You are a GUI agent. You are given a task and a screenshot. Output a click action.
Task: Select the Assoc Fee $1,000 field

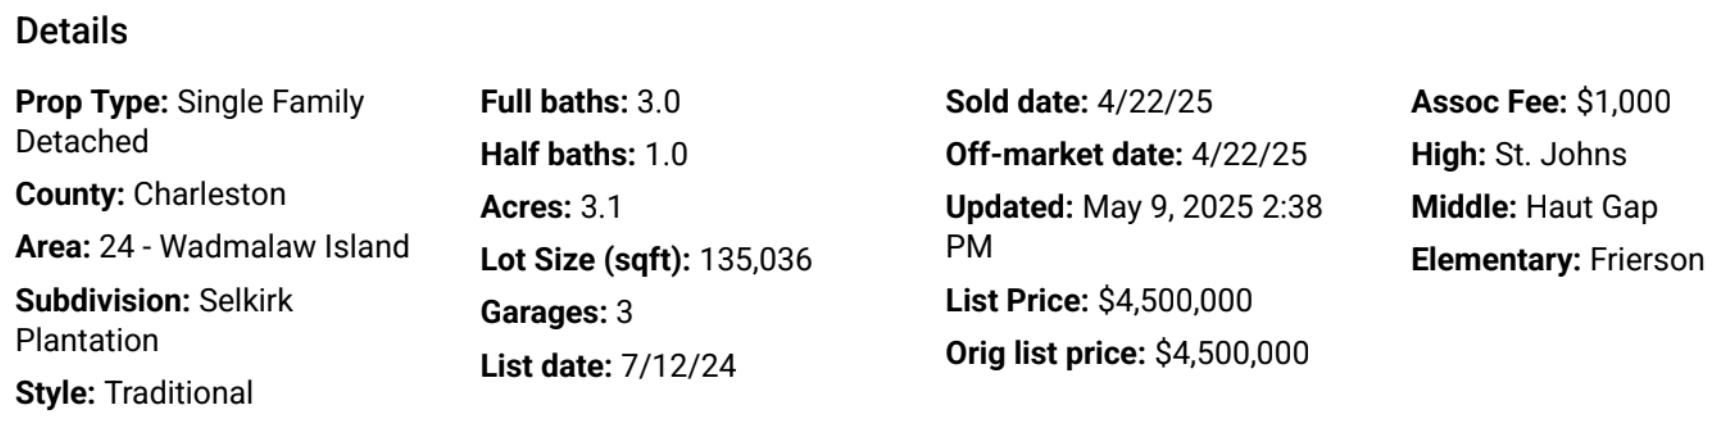point(1540,102)
